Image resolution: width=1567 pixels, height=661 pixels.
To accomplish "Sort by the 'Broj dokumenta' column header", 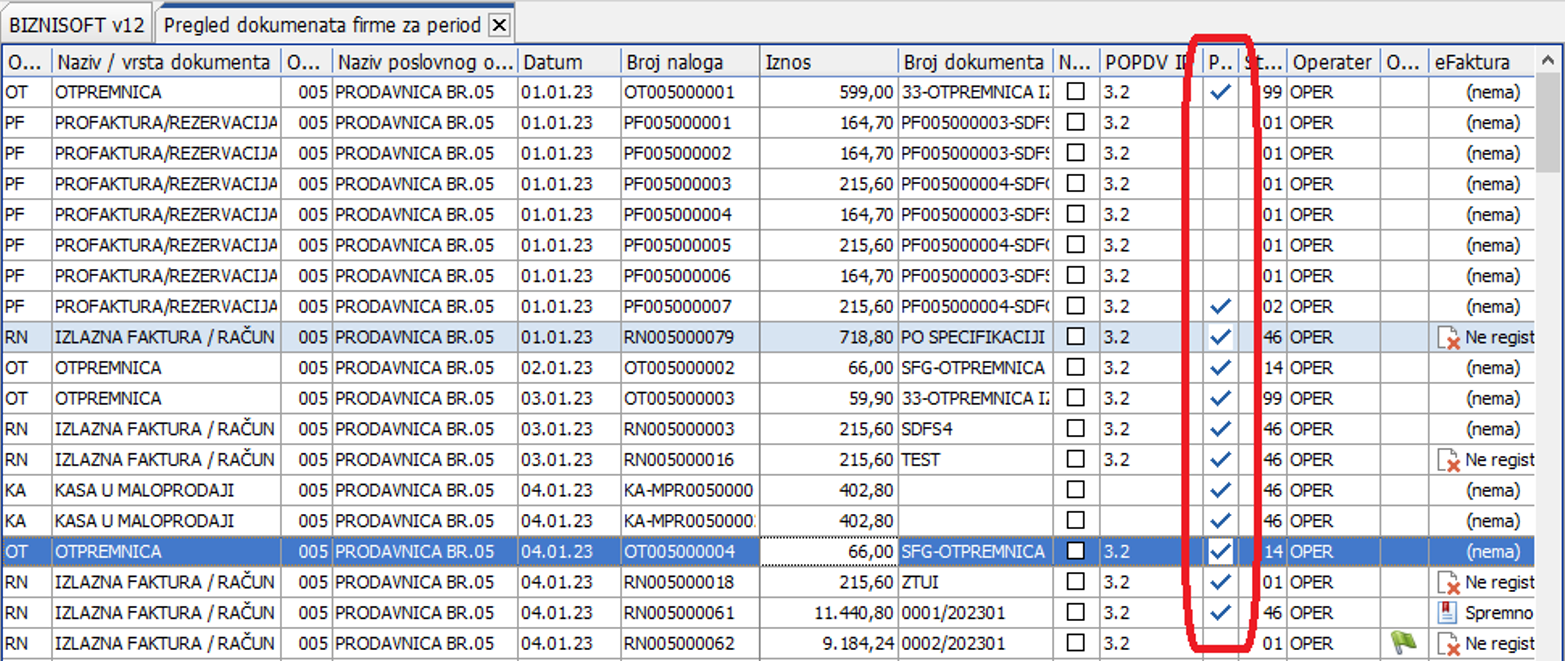I will [x=977, y=62].
